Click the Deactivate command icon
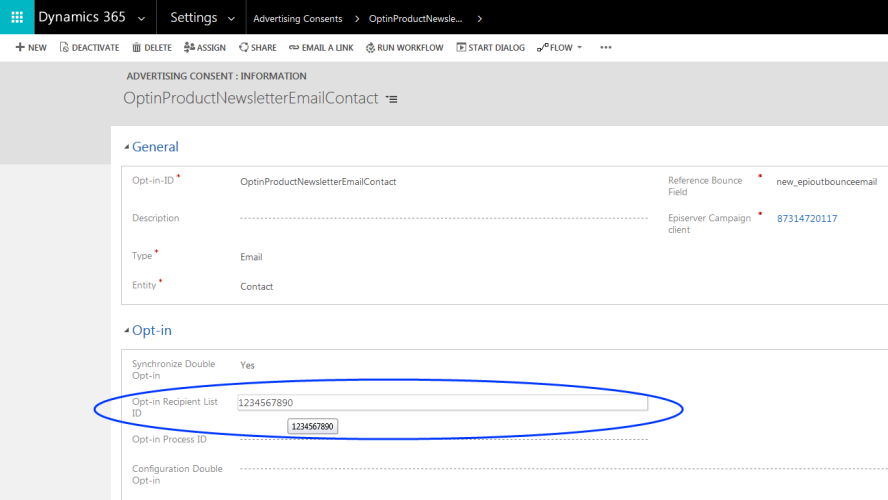 tap(65, 47)
